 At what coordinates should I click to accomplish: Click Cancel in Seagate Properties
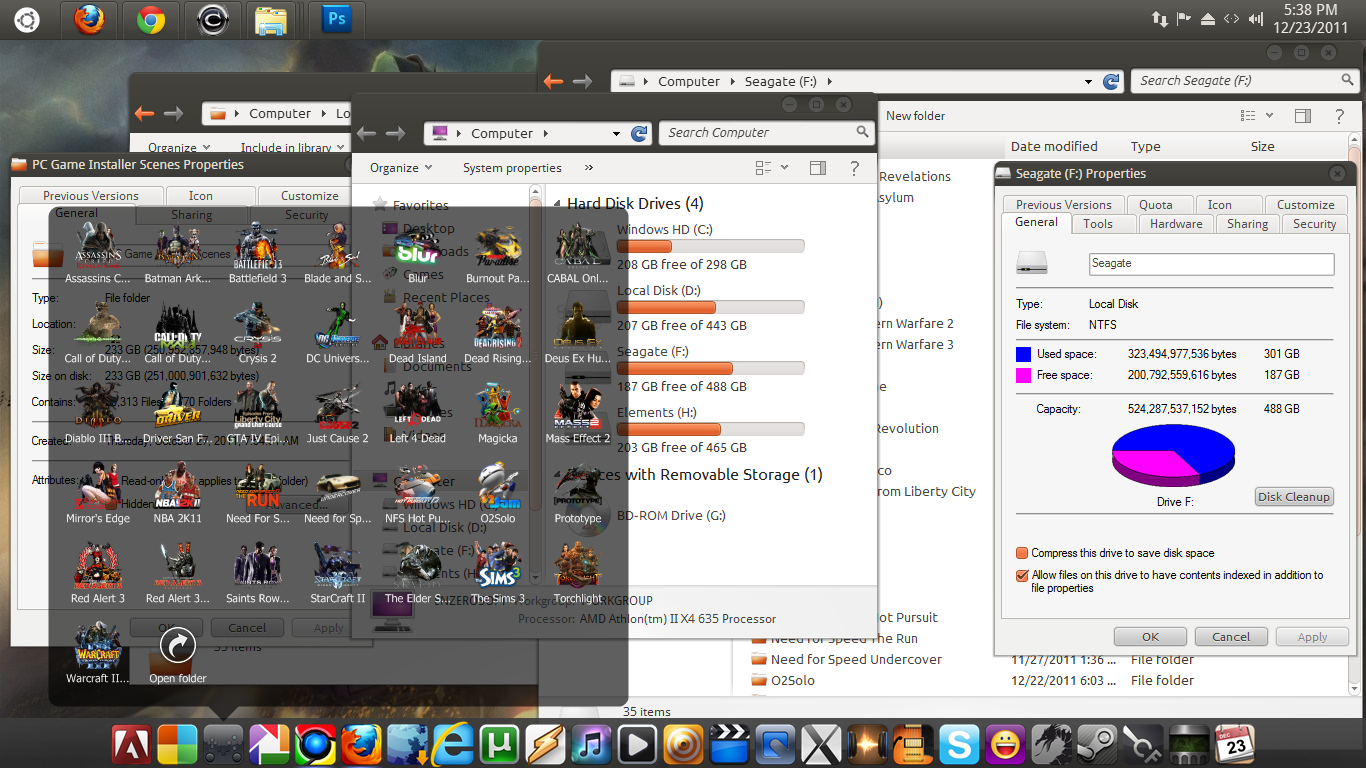pos(1231,637)
